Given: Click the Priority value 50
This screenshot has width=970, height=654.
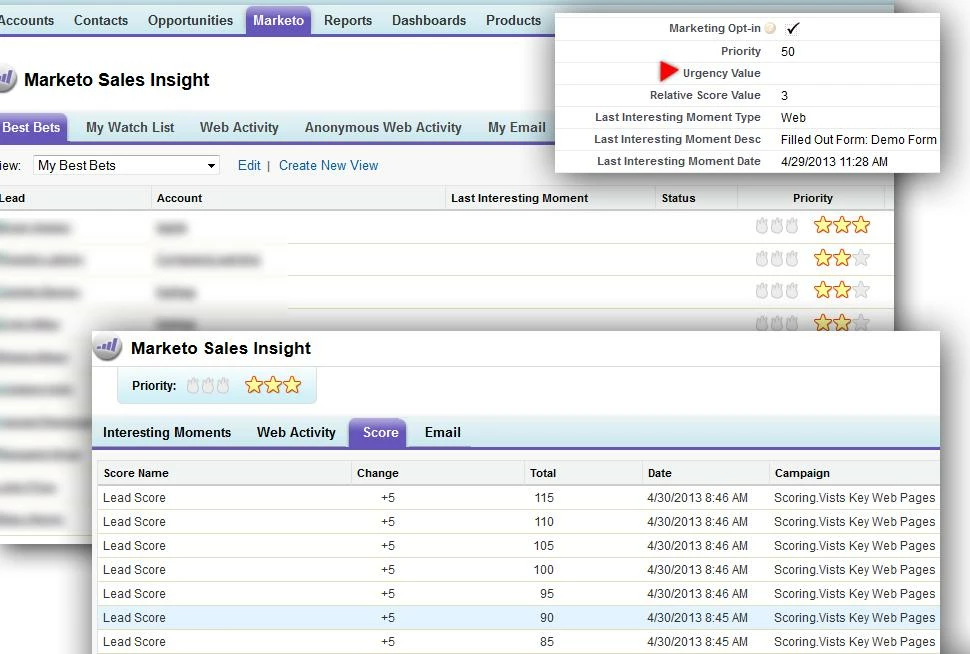Looking at the screenshot, I should tap(788, 51).
